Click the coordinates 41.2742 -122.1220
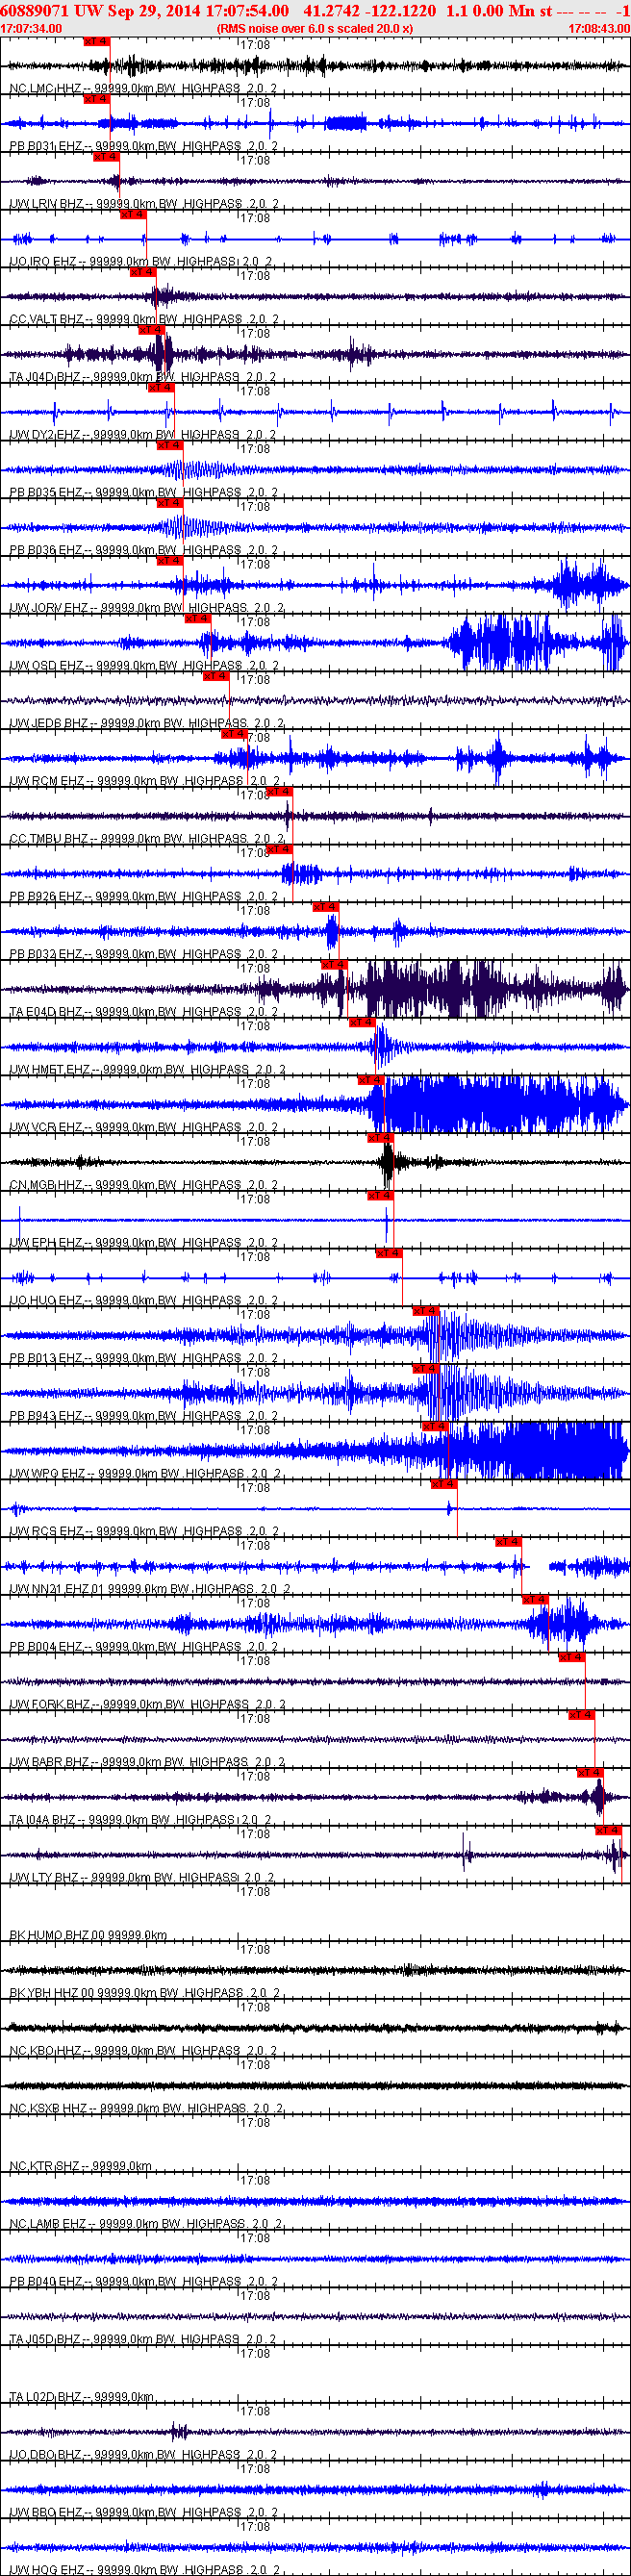 369,10
